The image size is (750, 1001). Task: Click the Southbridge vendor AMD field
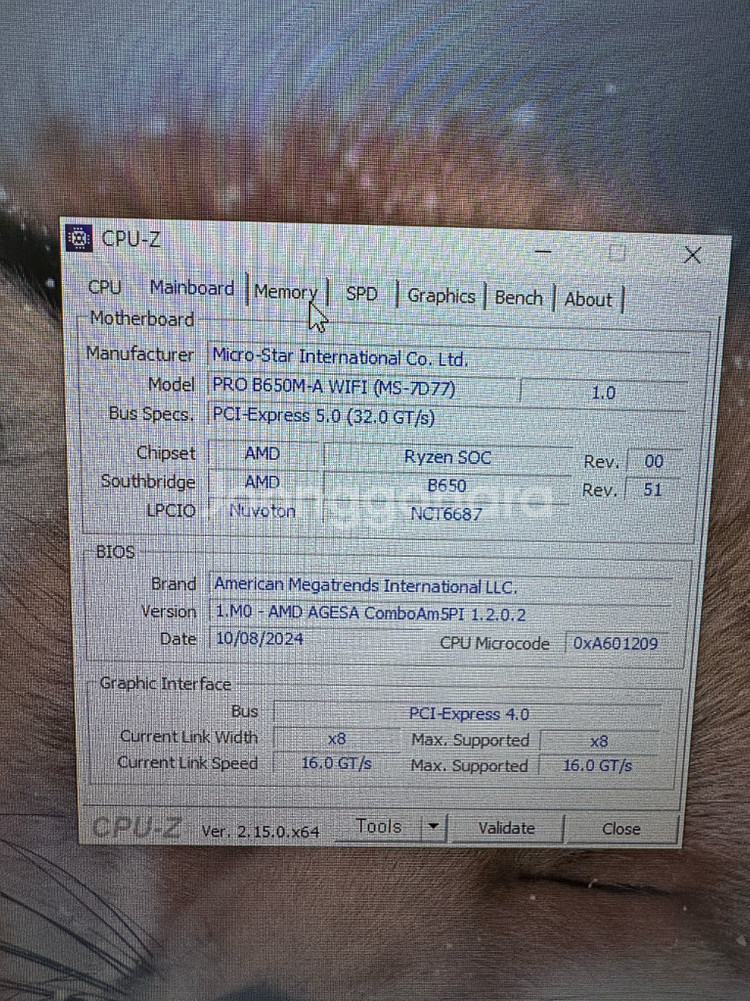(262, 482)
